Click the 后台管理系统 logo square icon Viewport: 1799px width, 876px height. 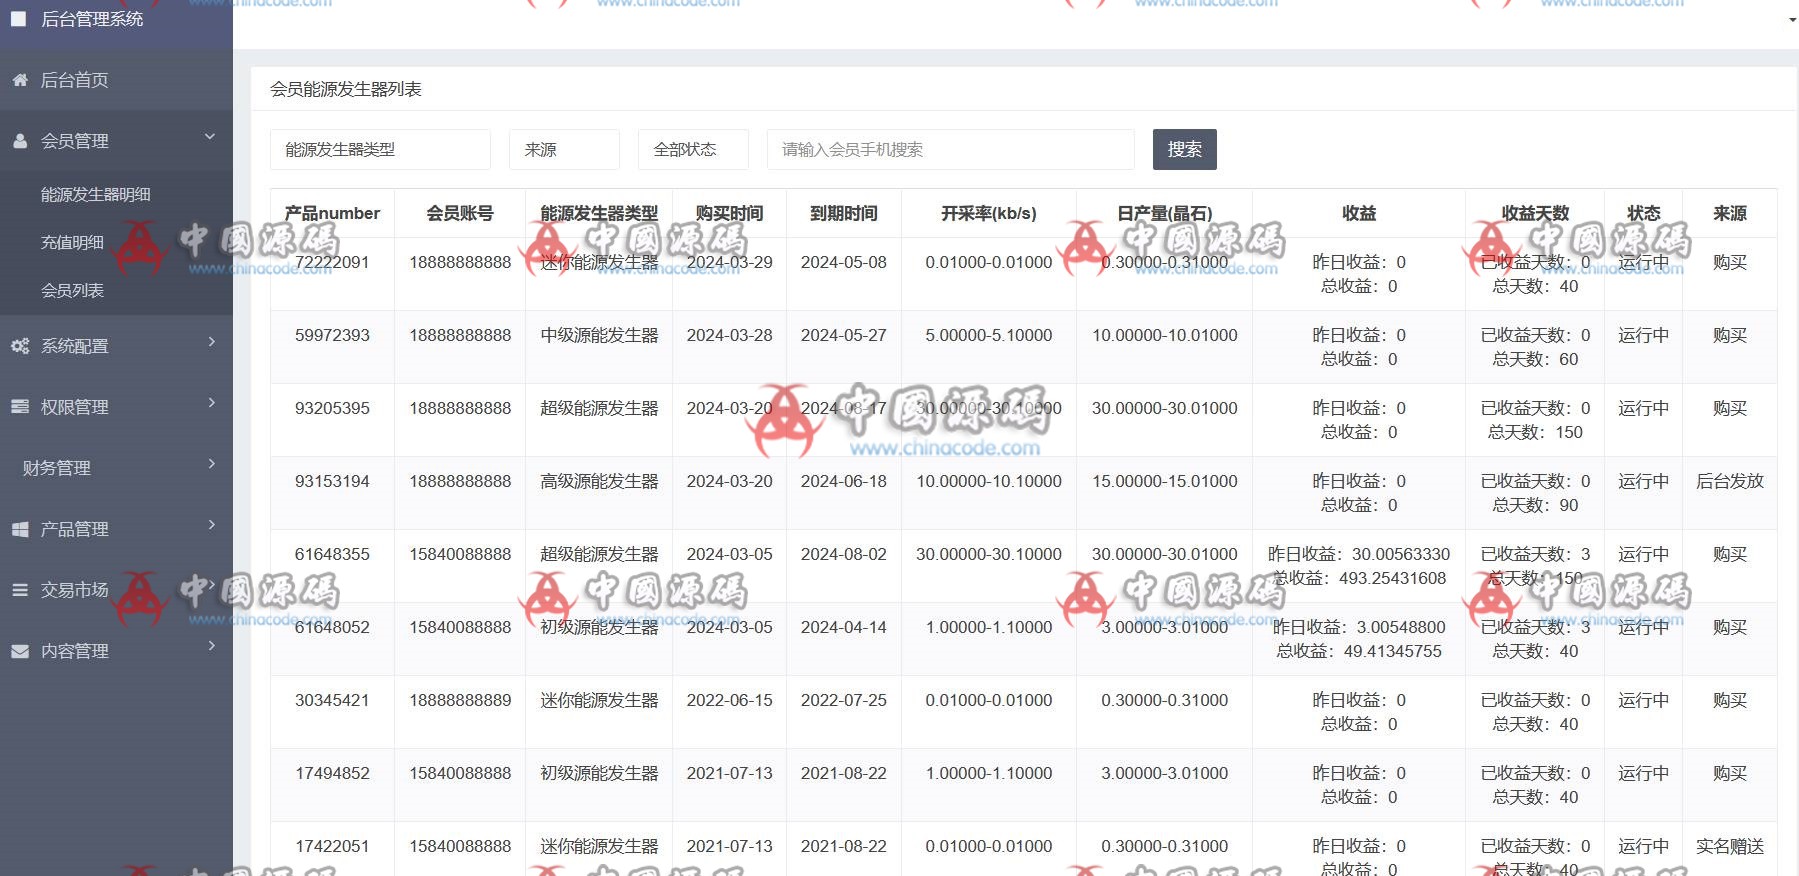point(18,18)
